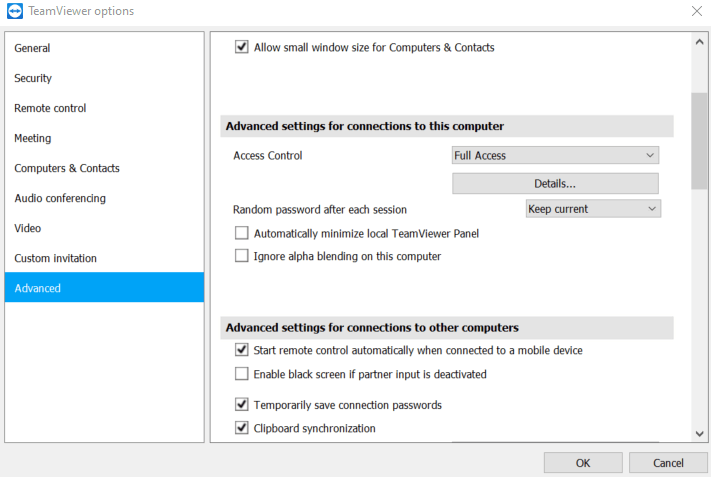
Task: Select Remote control in the sidebar
Action: 50,108
